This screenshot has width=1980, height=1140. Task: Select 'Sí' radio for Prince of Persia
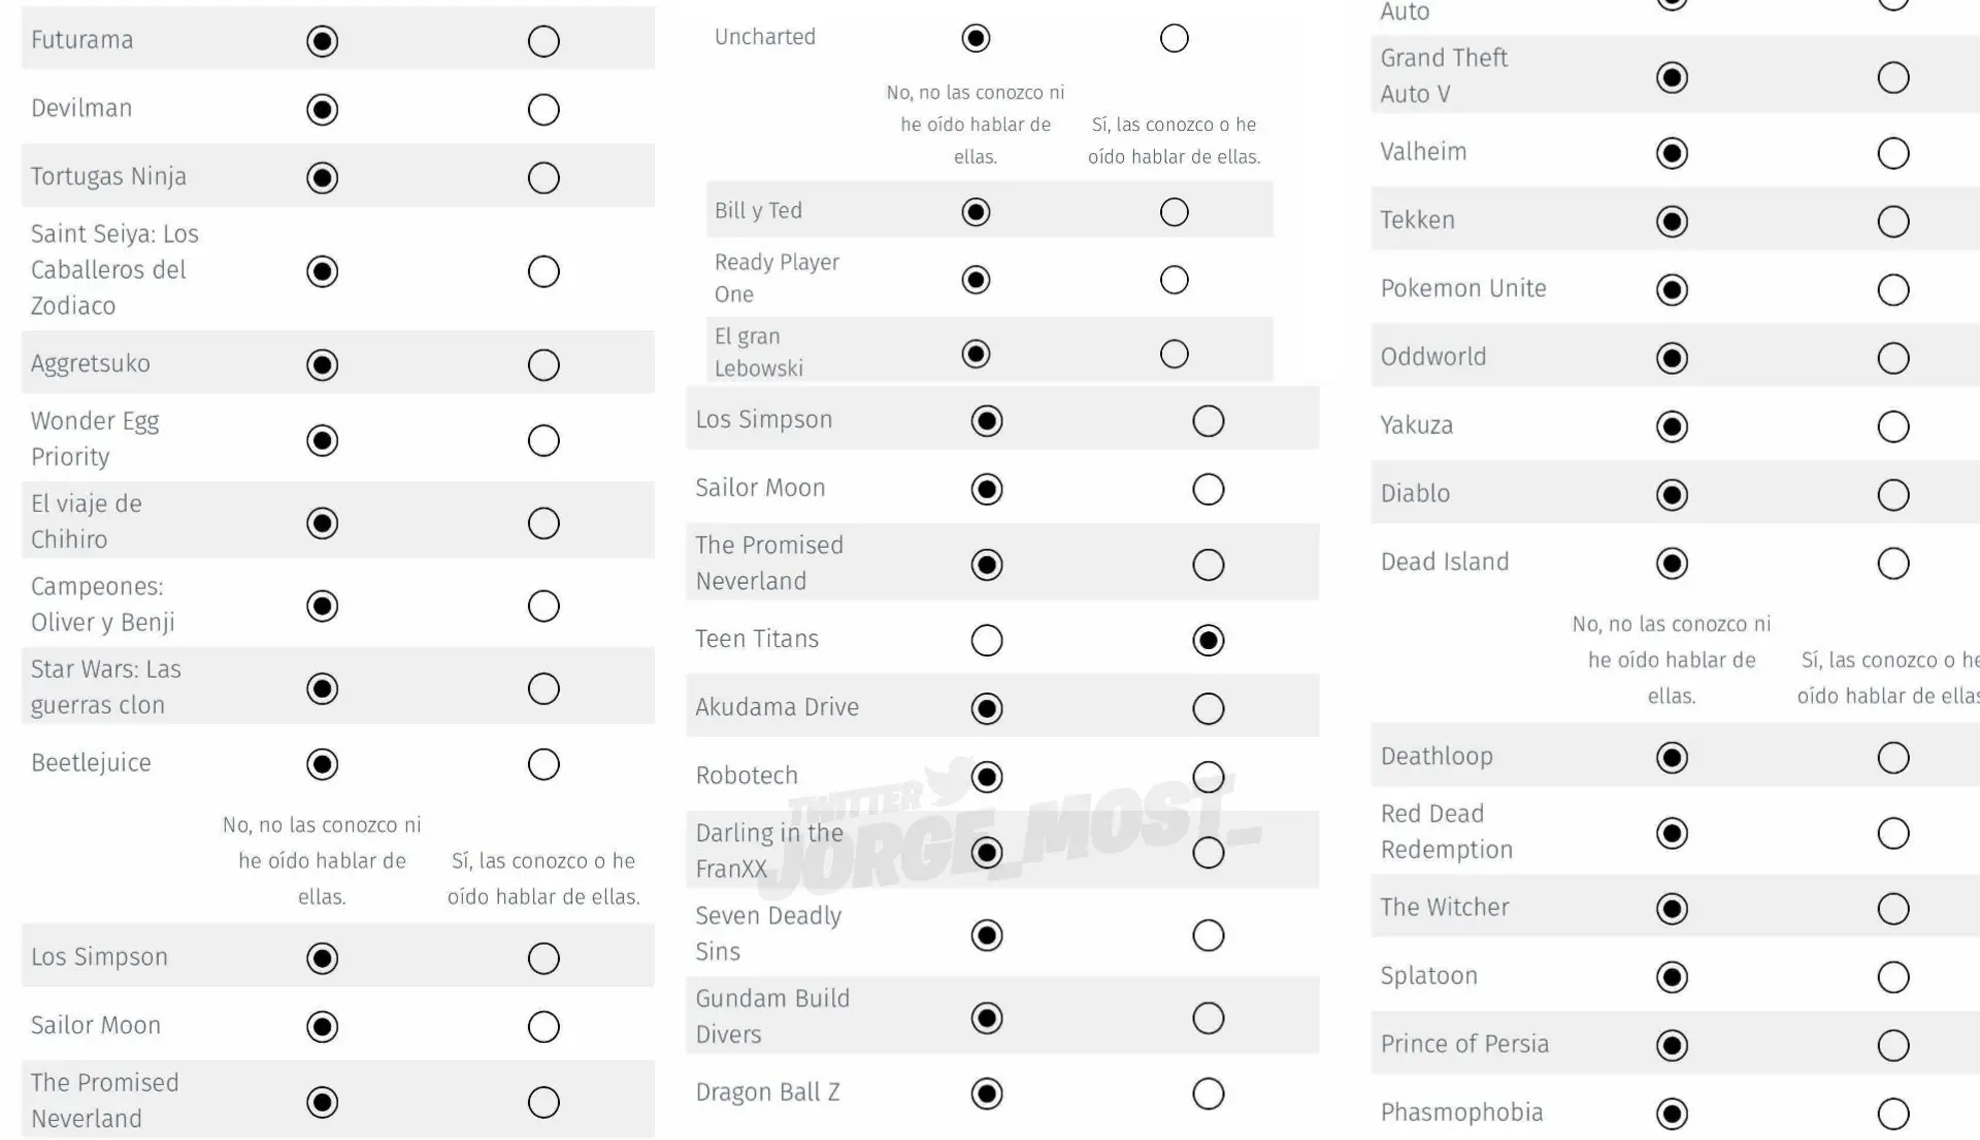[x=1893, y=1046]
